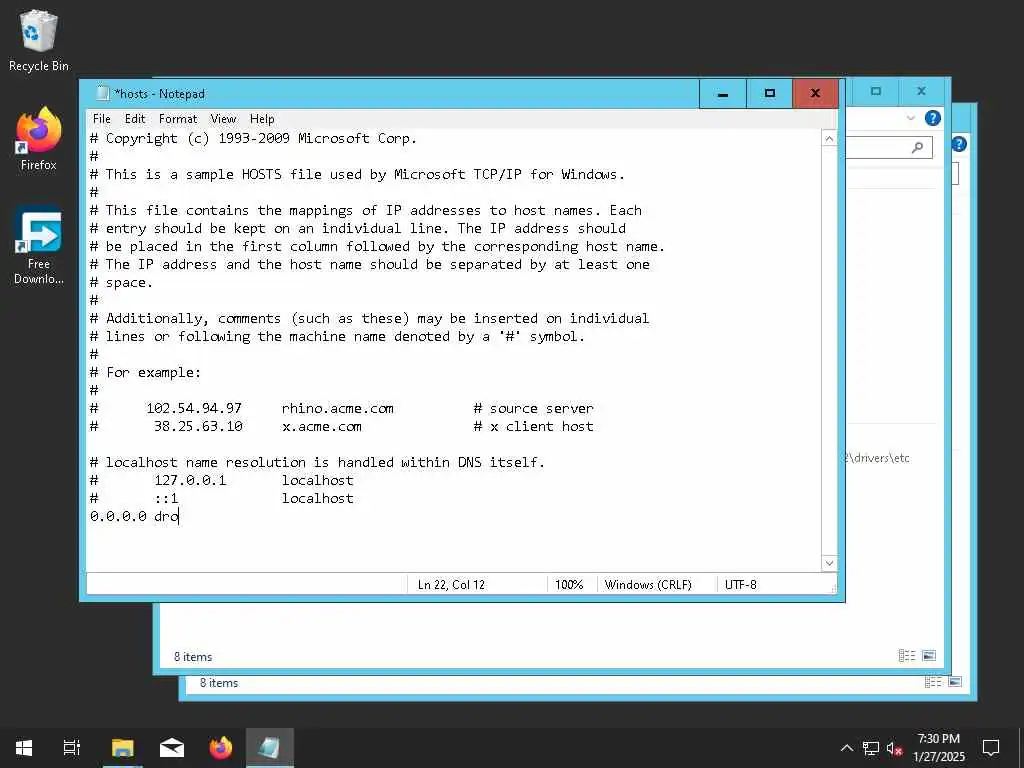This screenshot has width=1024, height=768.
Task: Switch front Explorer to details view icon
Action: (906, 655)
